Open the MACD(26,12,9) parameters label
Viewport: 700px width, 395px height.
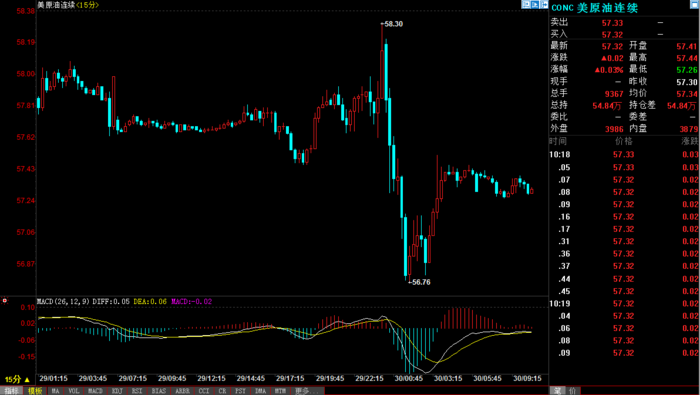(x=64, y=302)
